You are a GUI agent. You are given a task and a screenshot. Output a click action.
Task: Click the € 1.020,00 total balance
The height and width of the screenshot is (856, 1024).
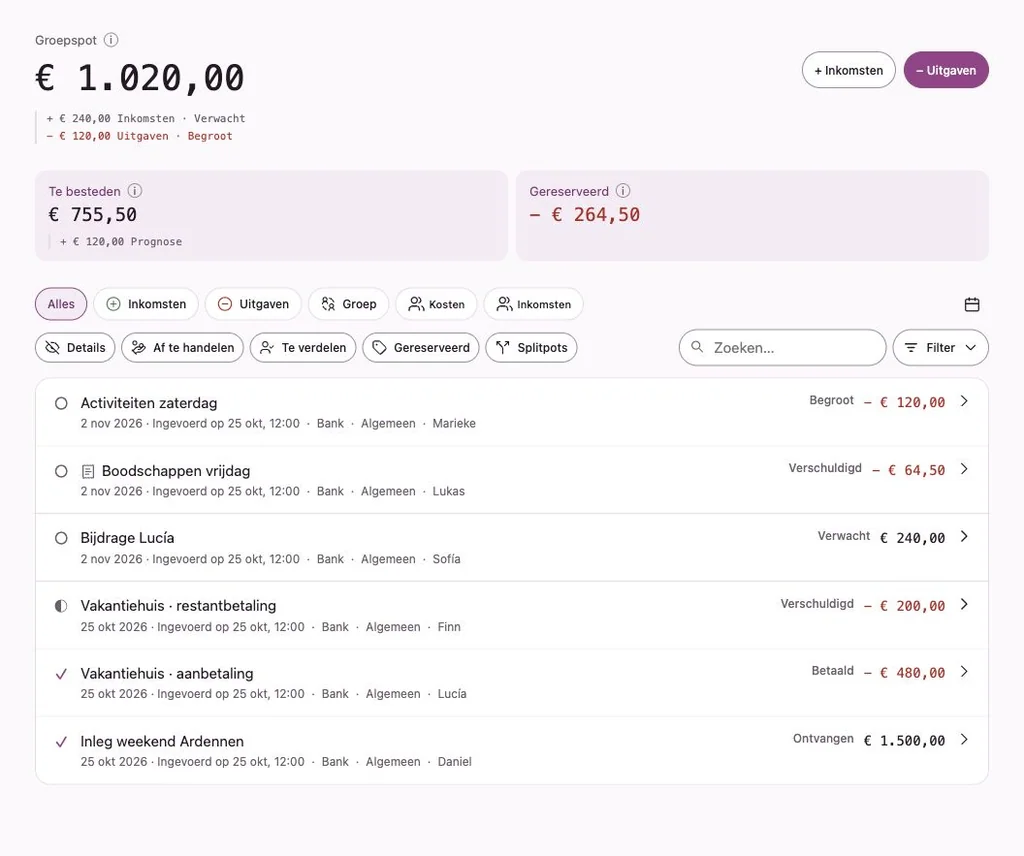pos(140,78)
